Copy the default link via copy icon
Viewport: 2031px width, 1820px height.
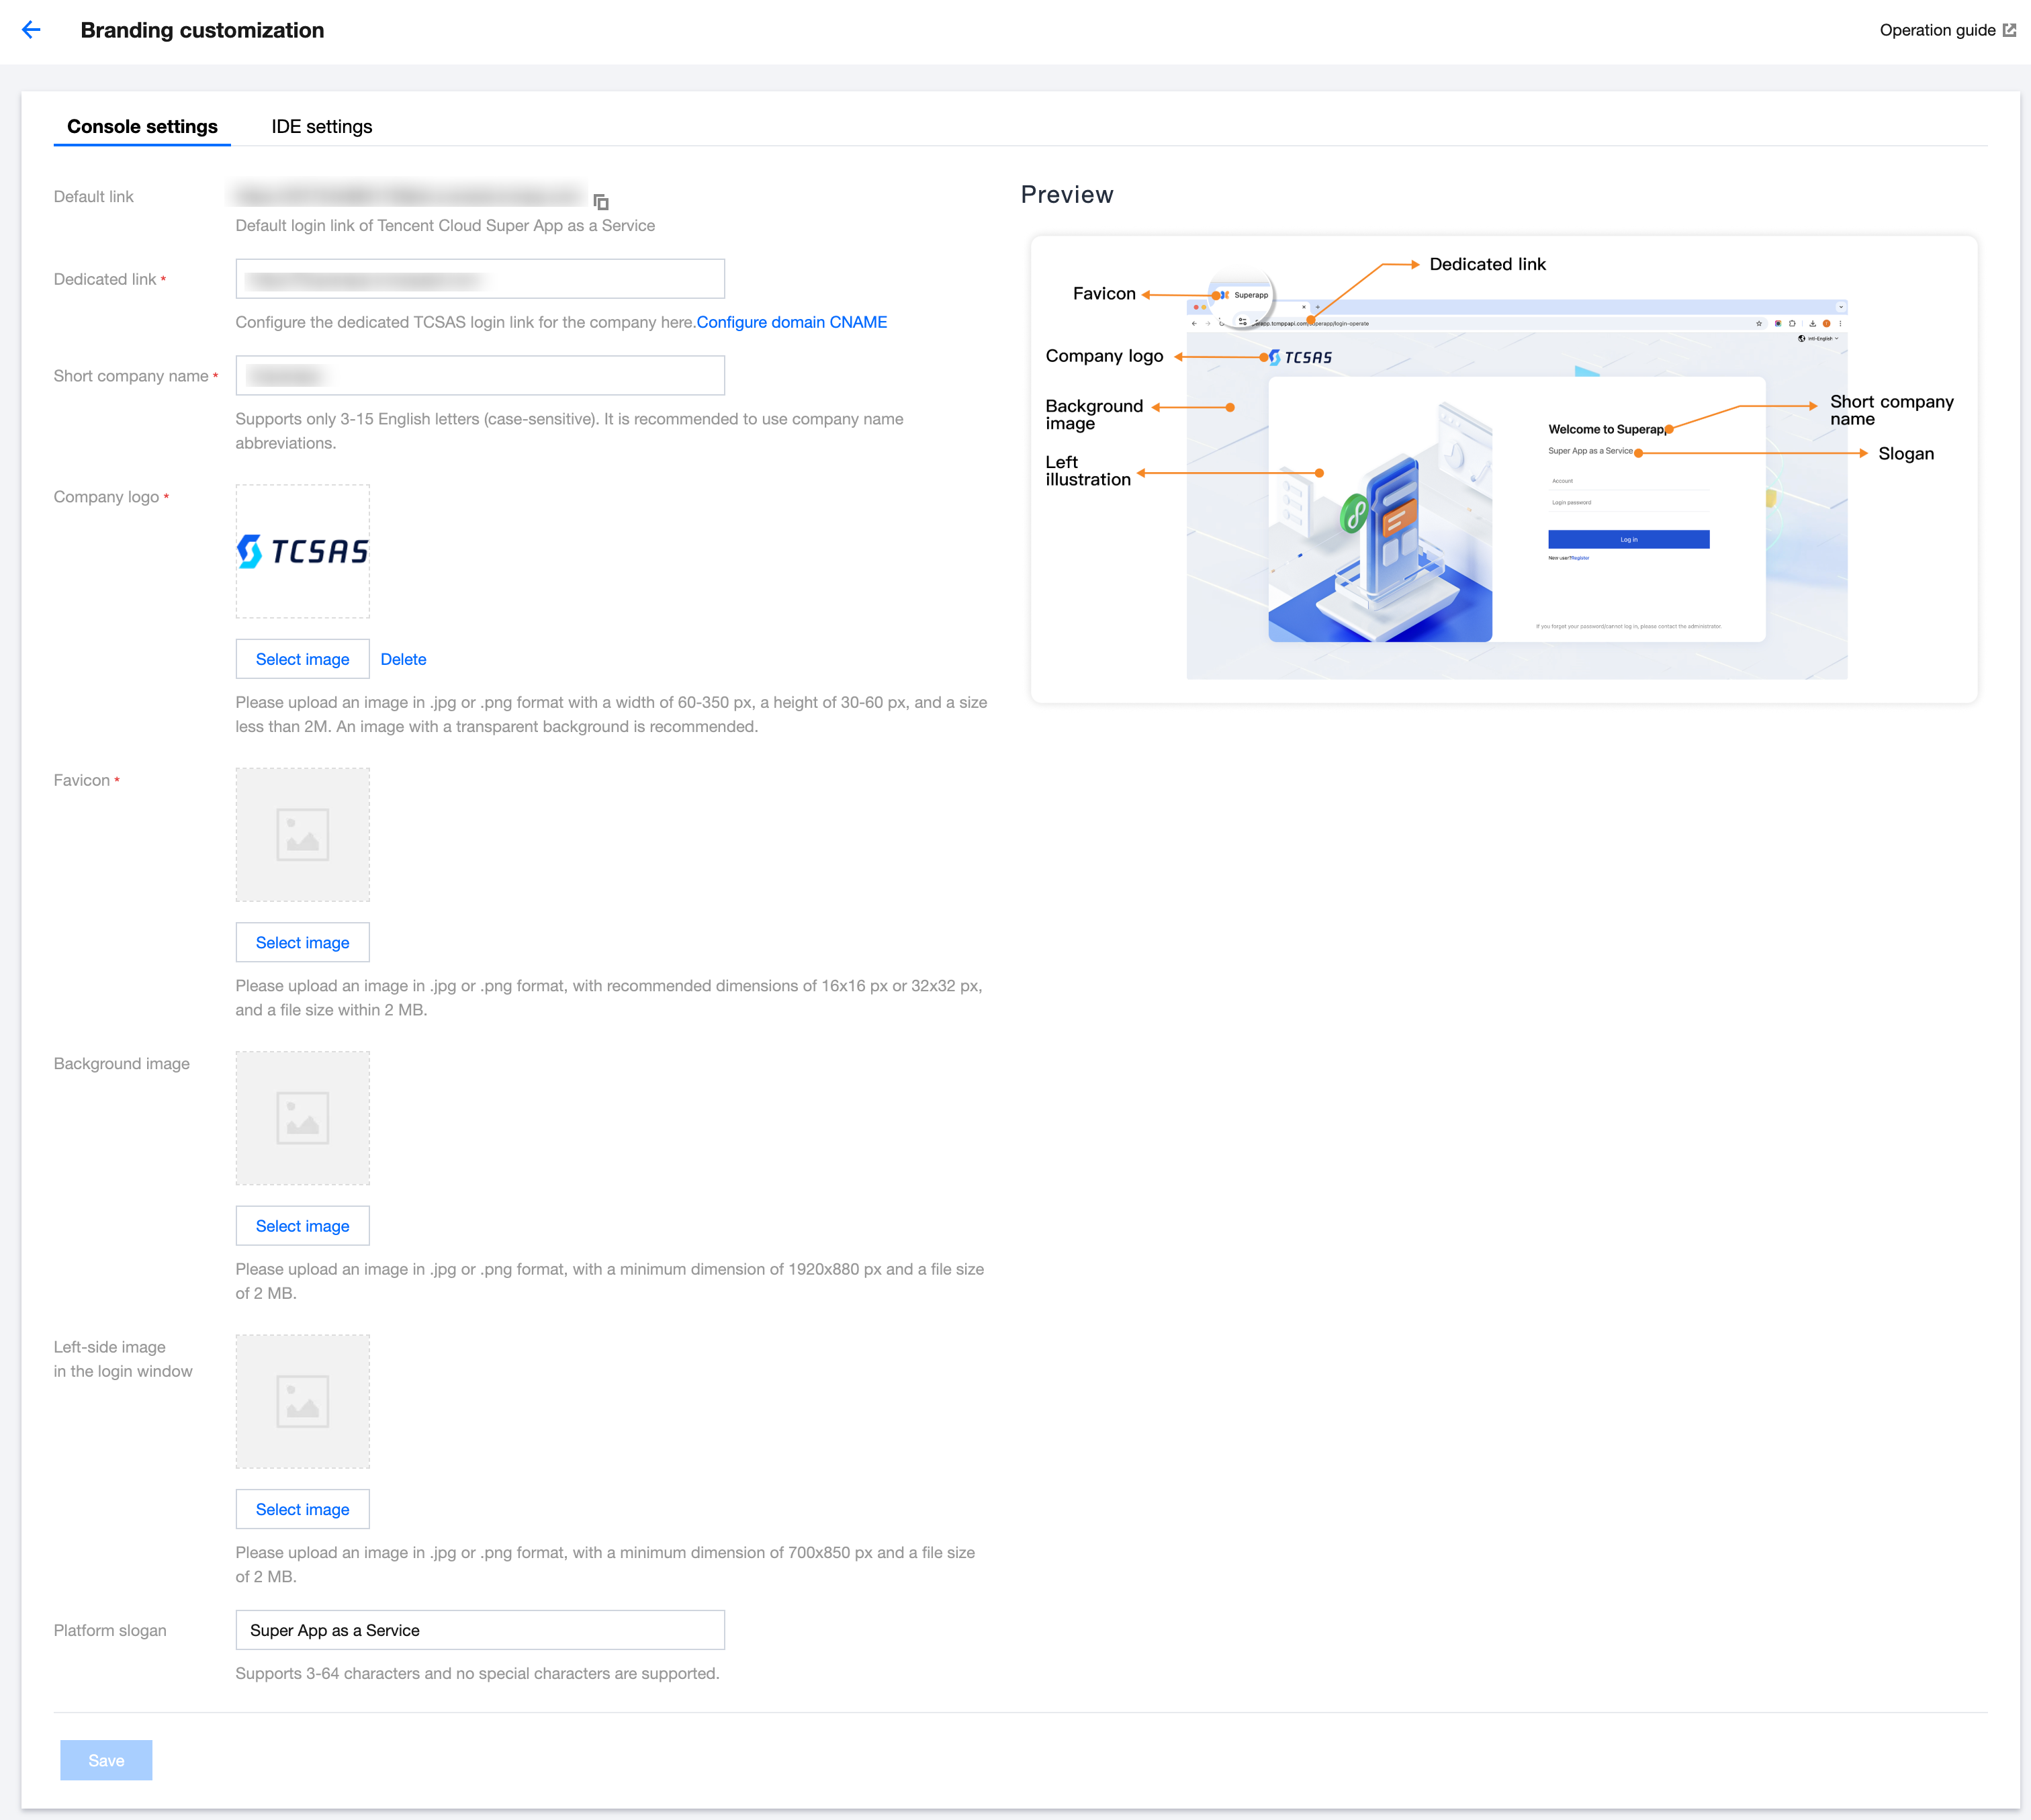click(x=601, y=202)
